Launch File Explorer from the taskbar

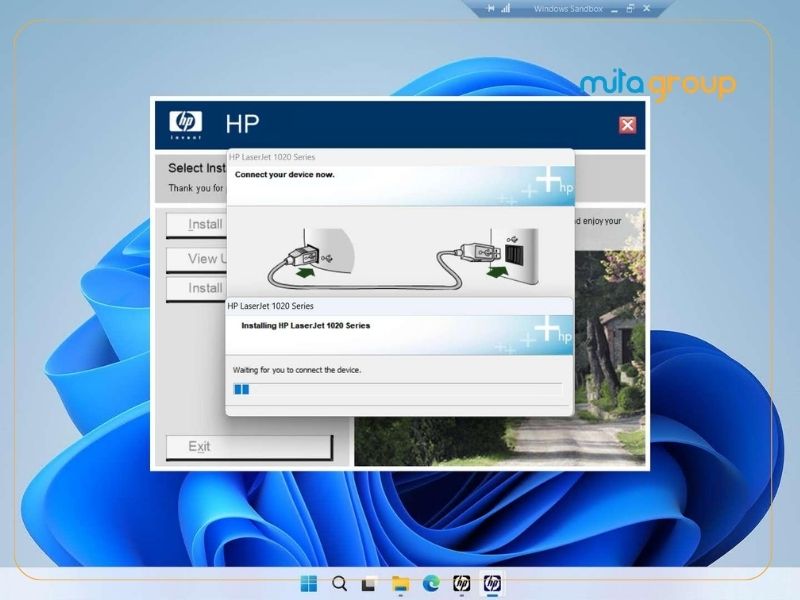pyautogui.click(x=400, y=583)
